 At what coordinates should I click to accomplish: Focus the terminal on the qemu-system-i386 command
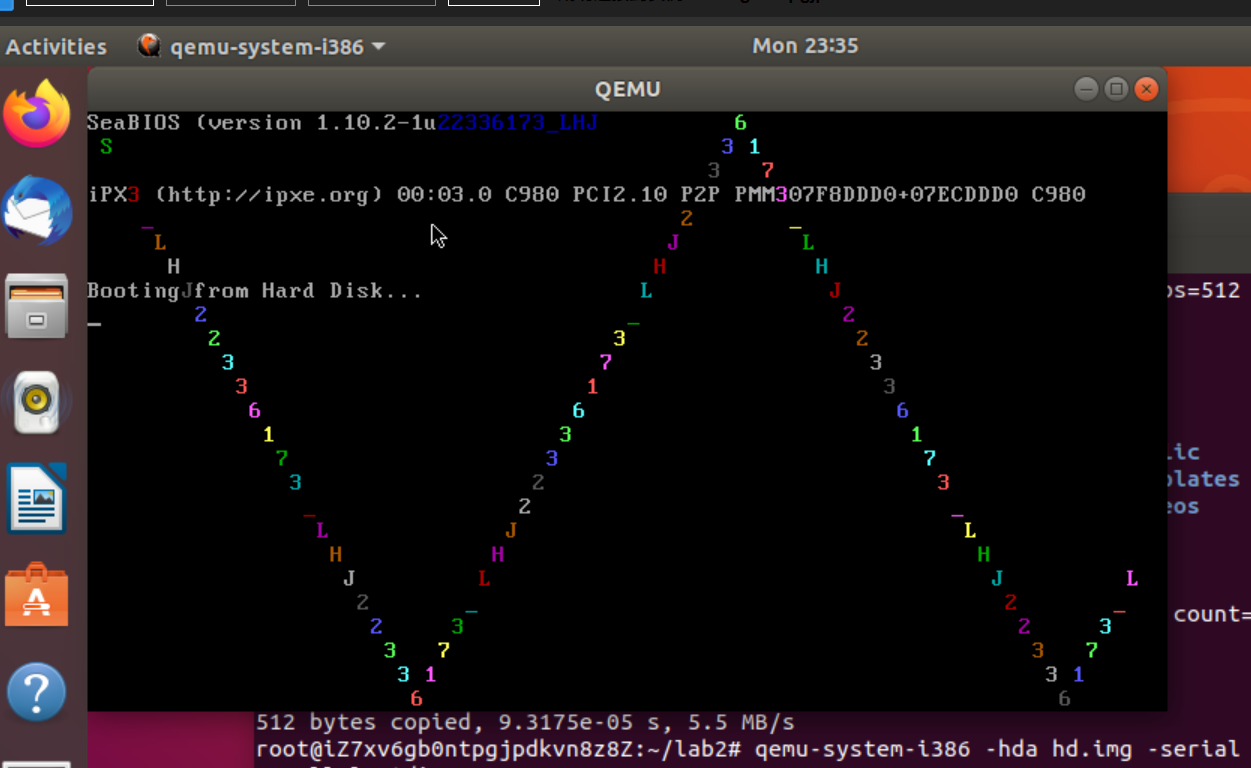pyautogui.click(x=996, y=749)
